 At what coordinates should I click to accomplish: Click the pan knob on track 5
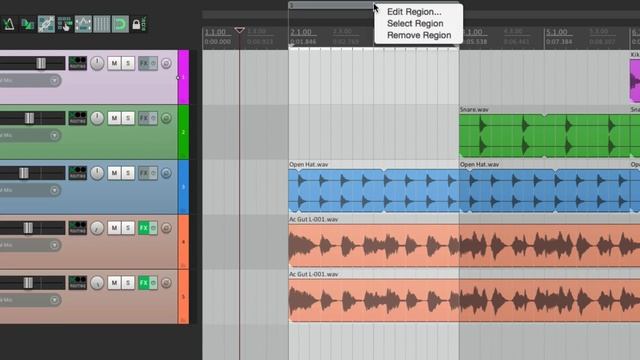(x=97, y=282)
